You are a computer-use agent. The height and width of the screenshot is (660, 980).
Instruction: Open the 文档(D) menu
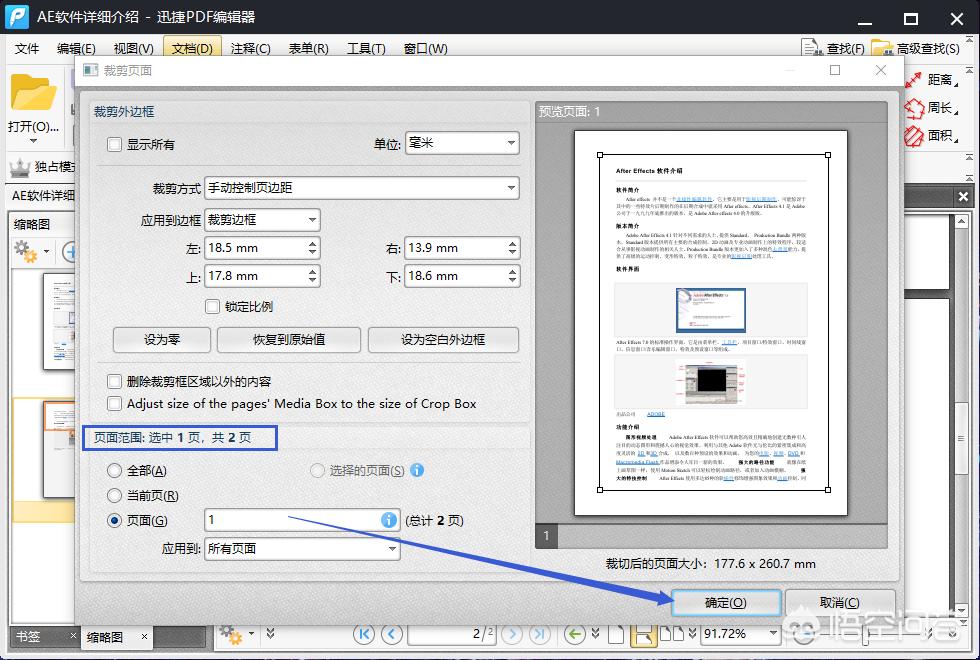(x=192, y=48)
